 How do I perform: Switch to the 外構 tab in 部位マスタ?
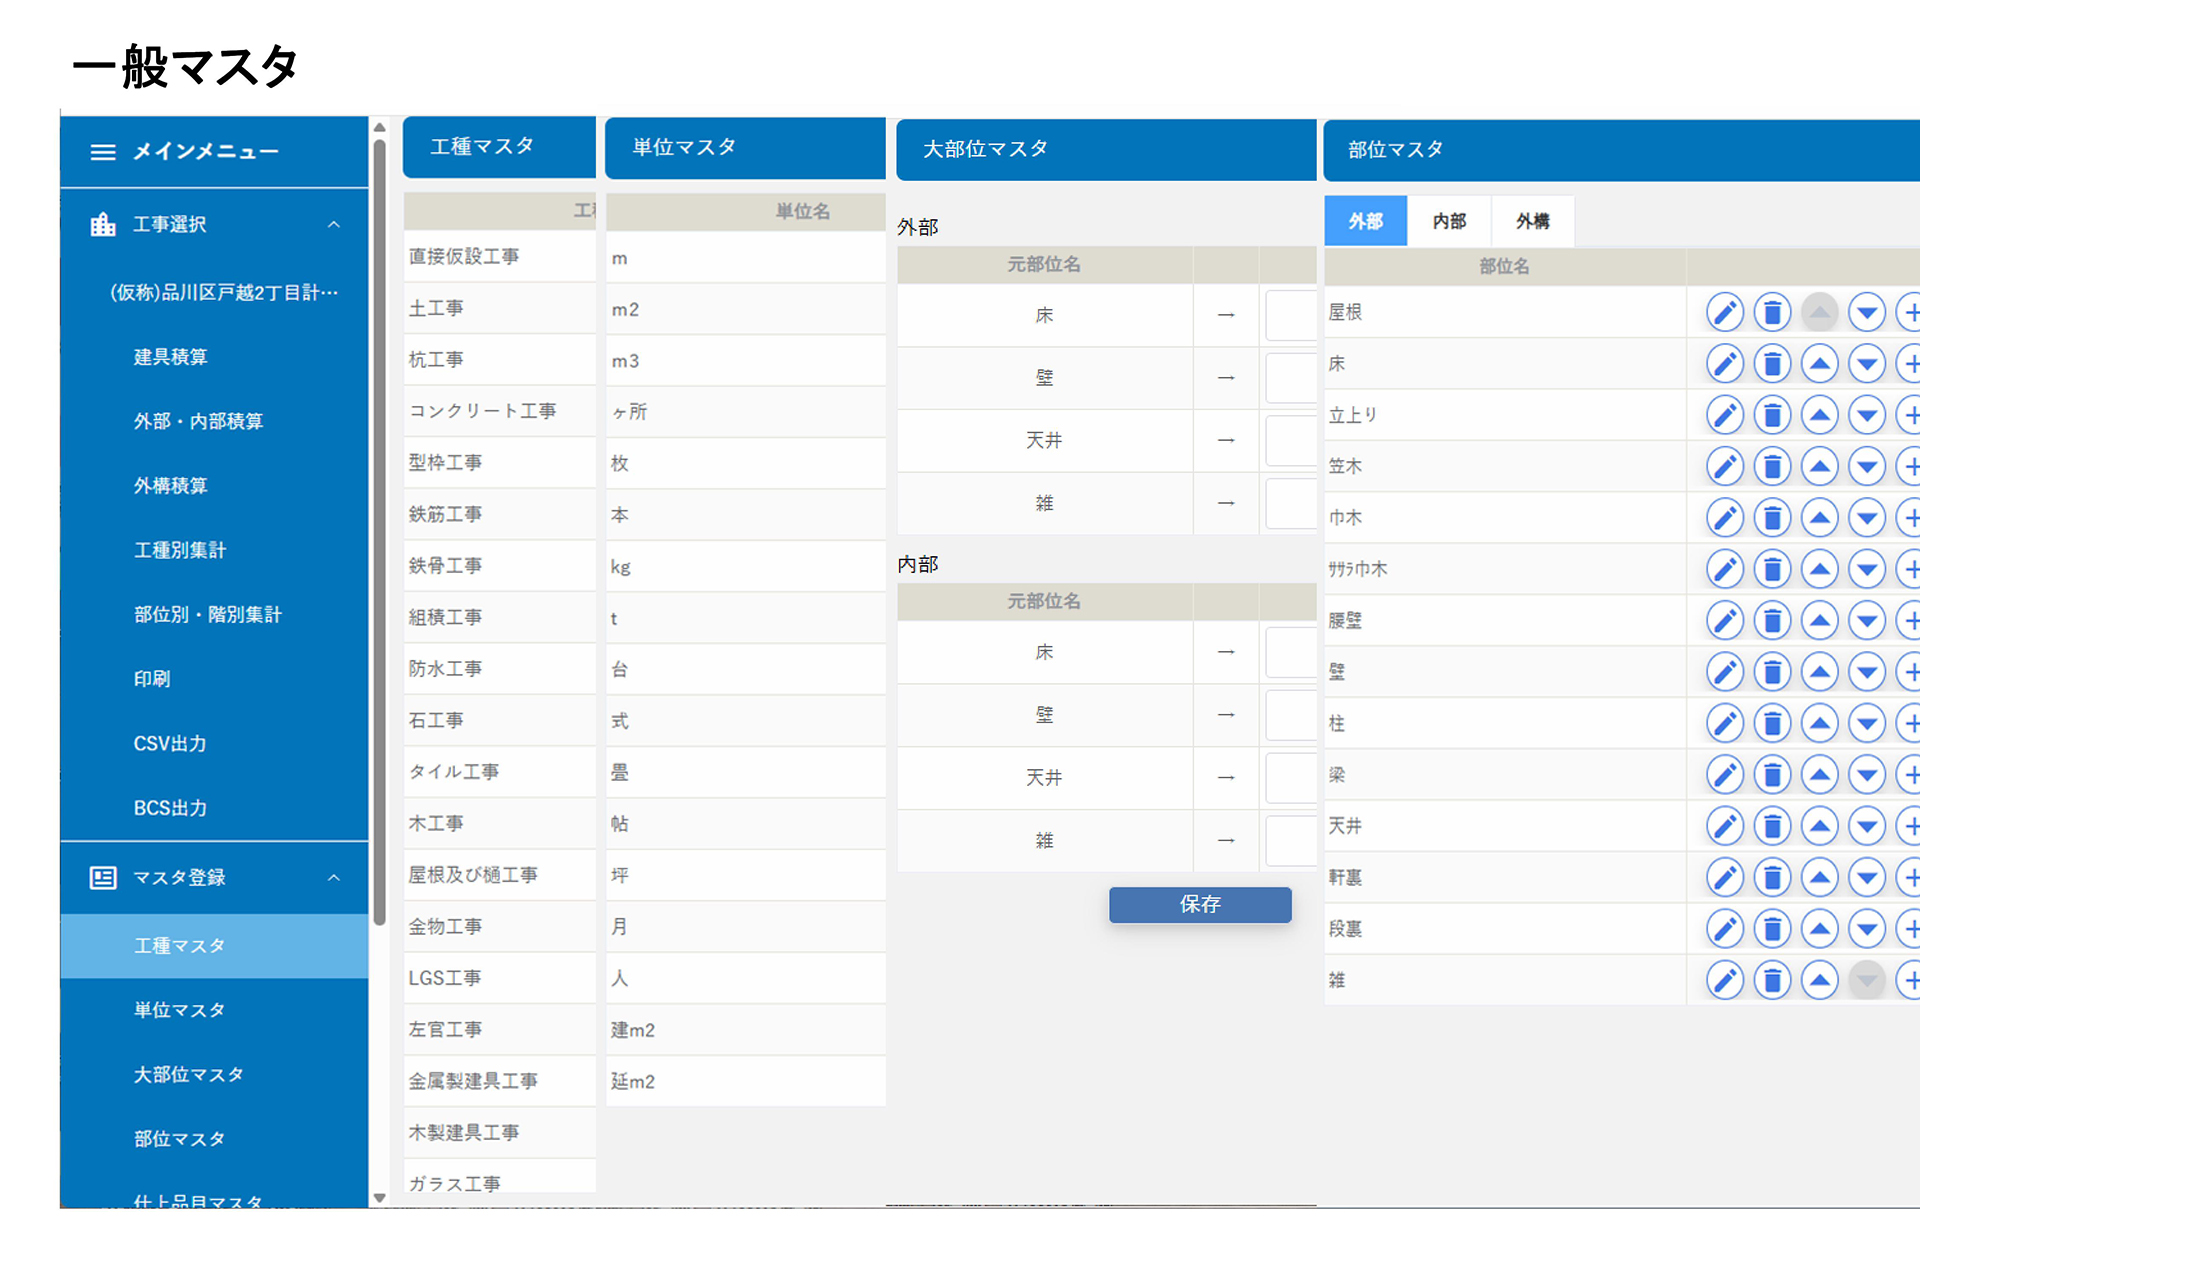1532,221
